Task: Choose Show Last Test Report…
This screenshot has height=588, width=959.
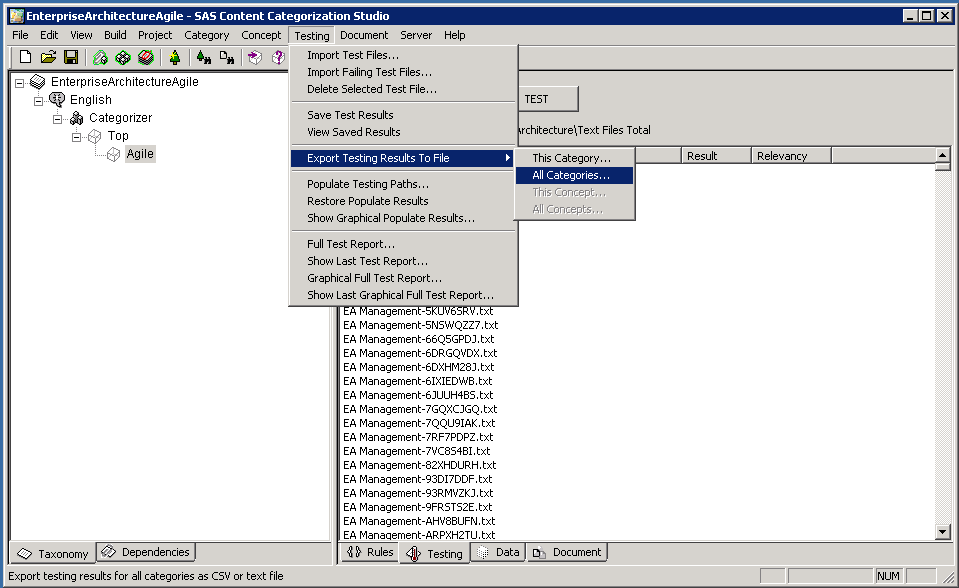Action: (403, 261)
